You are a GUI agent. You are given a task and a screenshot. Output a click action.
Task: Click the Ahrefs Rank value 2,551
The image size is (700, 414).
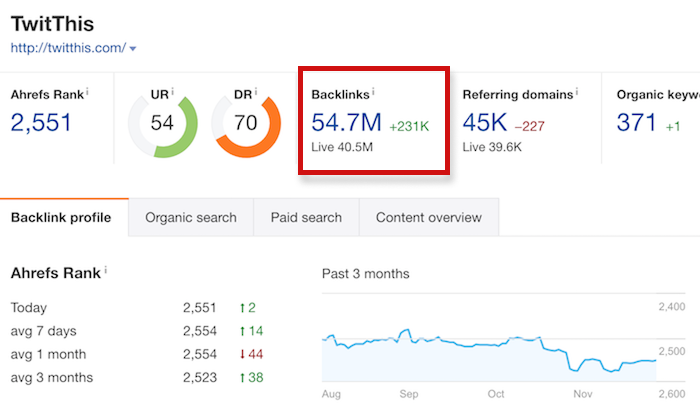click(x=41, y=122)
